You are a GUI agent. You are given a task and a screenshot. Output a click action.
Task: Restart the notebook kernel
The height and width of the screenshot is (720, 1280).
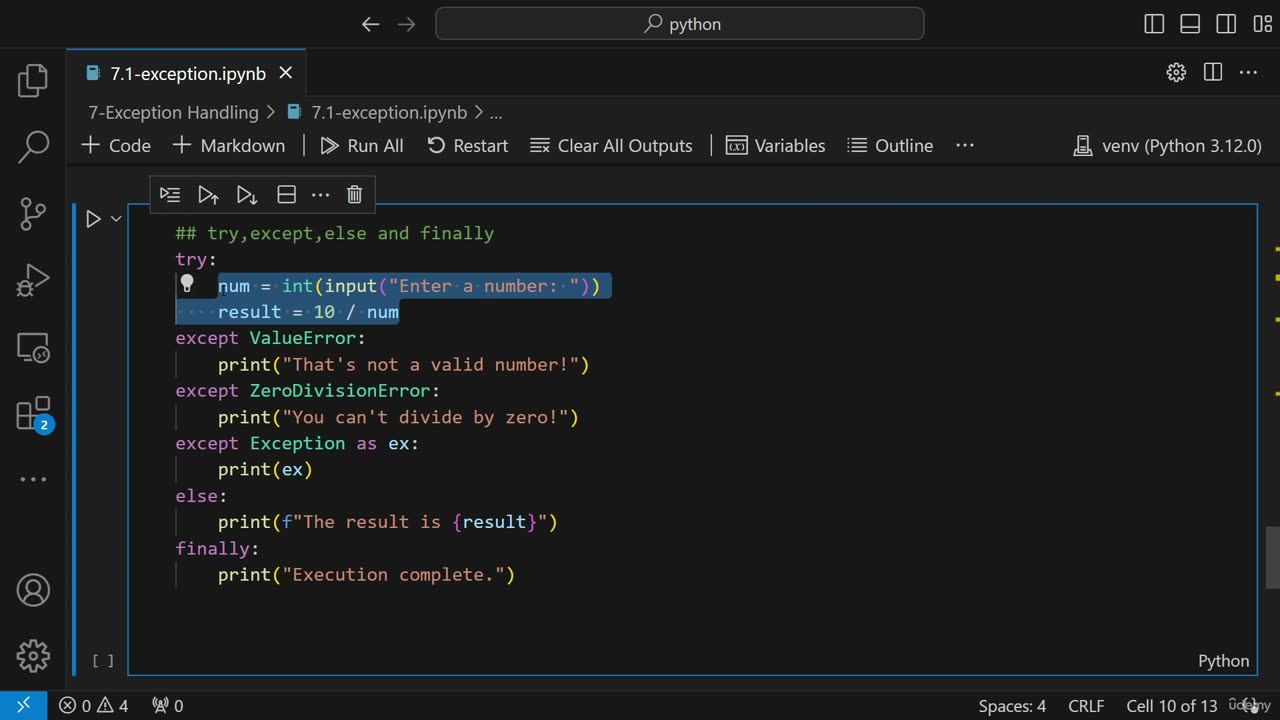pos(467,145)
